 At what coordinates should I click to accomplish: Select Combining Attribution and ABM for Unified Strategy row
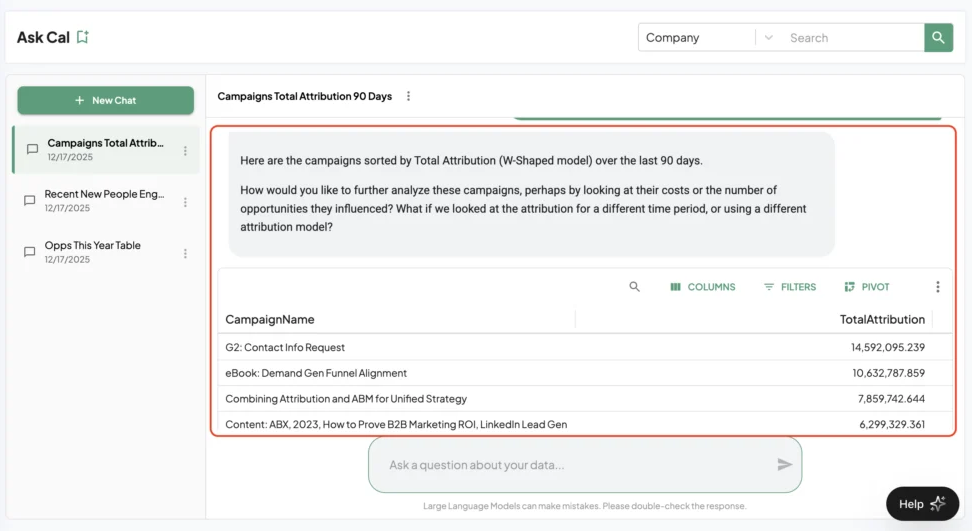tap(585, 398)
